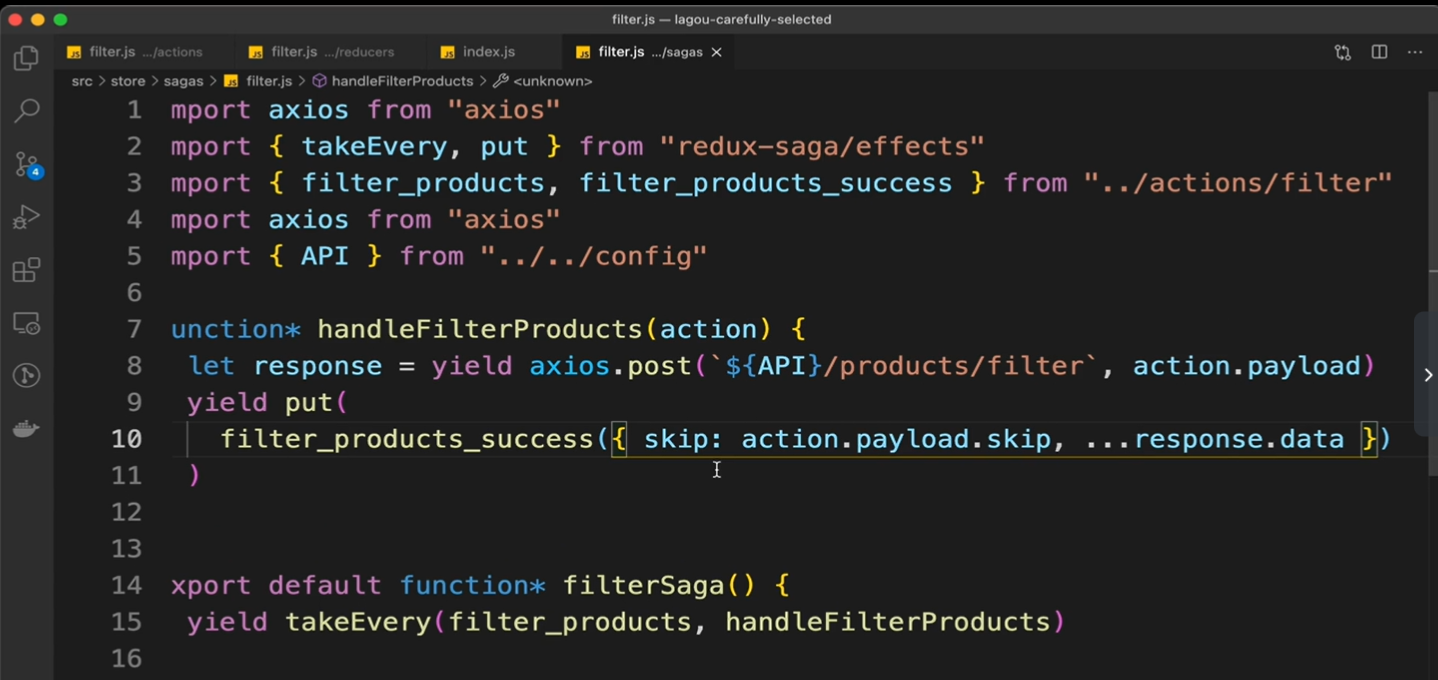Image resolution: width=1438 pixels, height=680 pixels.
Task: Open the Search view in activity bar
Action: (26, 111)
